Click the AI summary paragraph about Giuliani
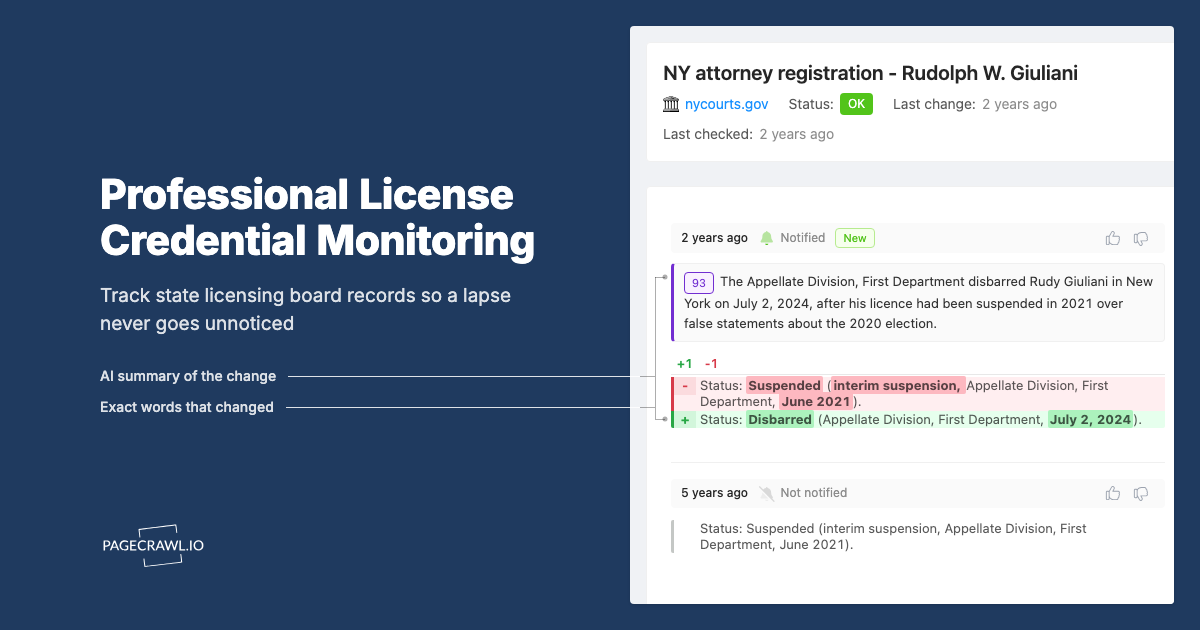Image resolution: width=1200 pixels, height=630 pixels. tap(918, 303)
